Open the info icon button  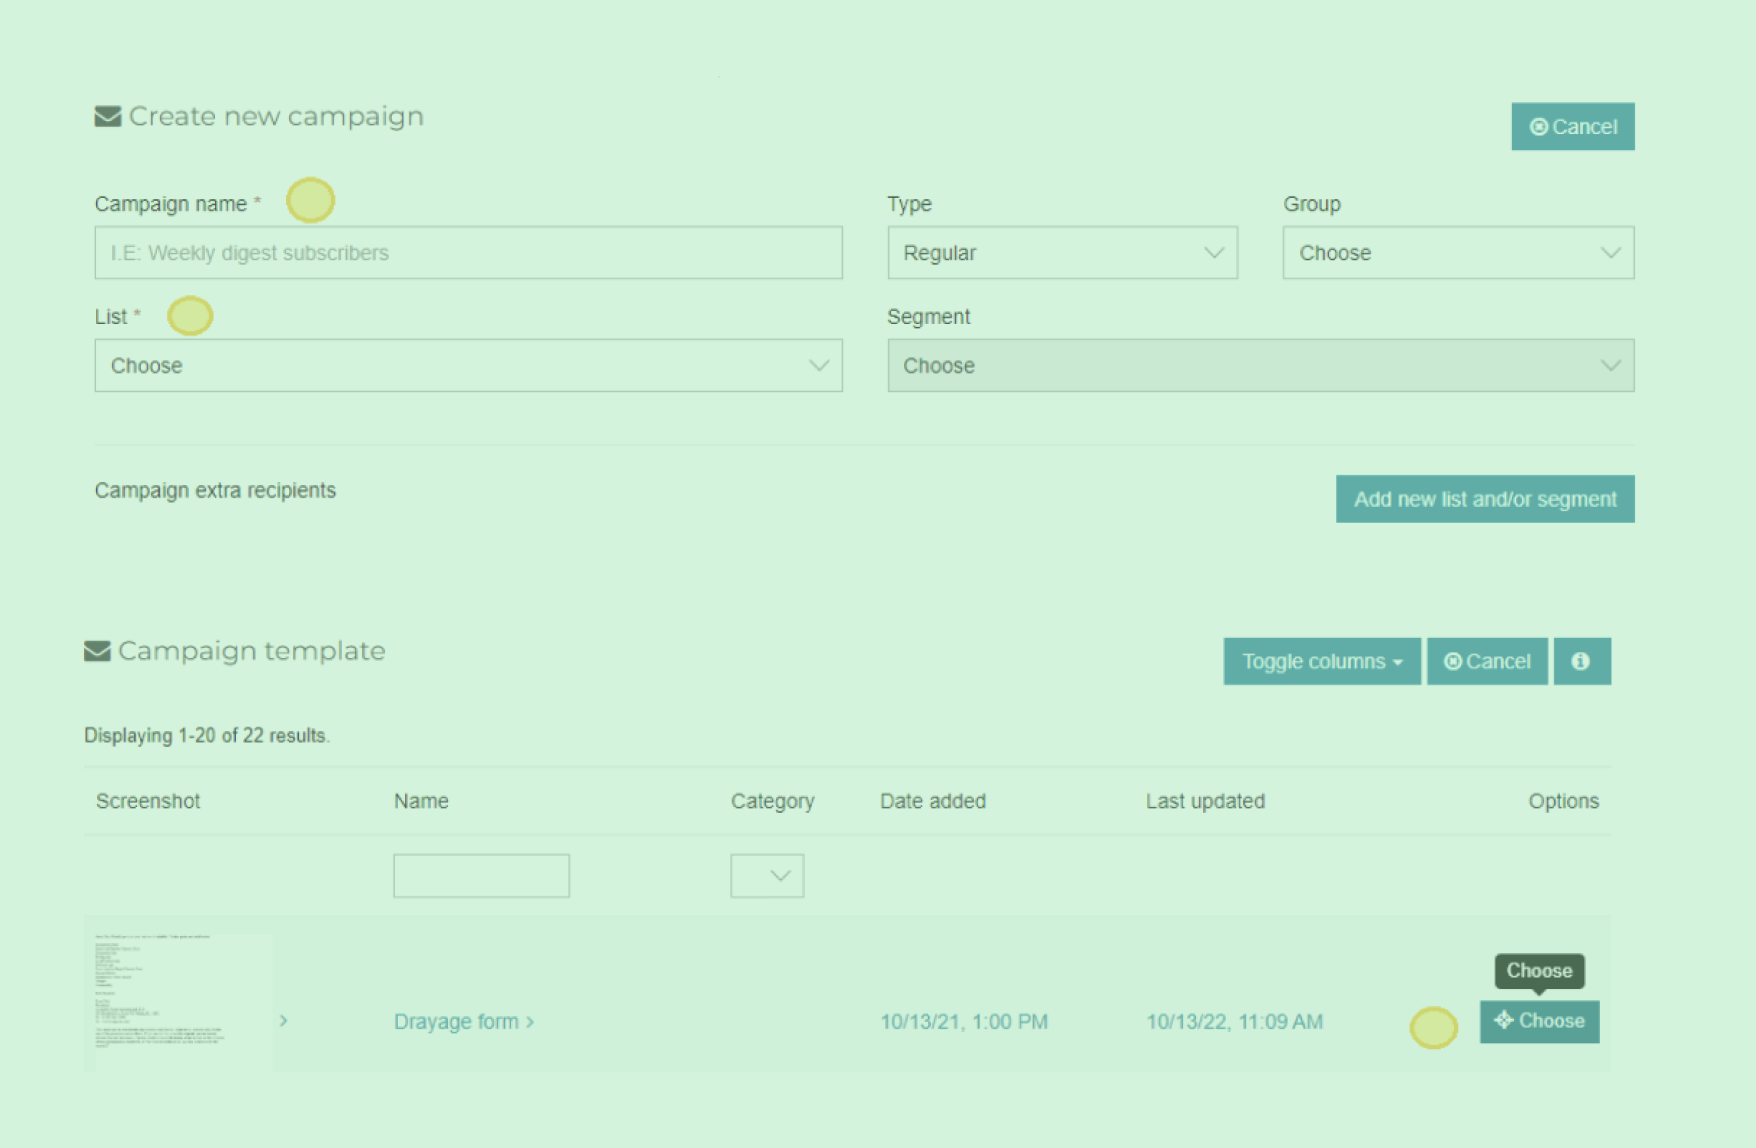[1580, 662]
